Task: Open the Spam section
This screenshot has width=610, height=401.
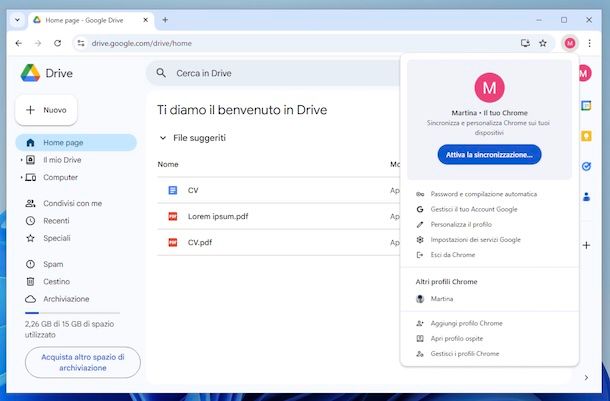Action: [55, 265]
